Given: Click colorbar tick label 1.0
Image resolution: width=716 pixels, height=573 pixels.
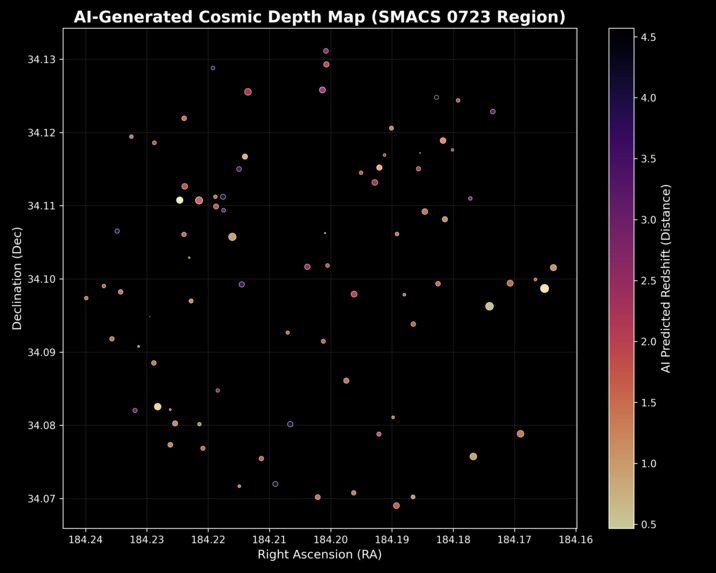Looking at the screenshot, I should 648,464.
